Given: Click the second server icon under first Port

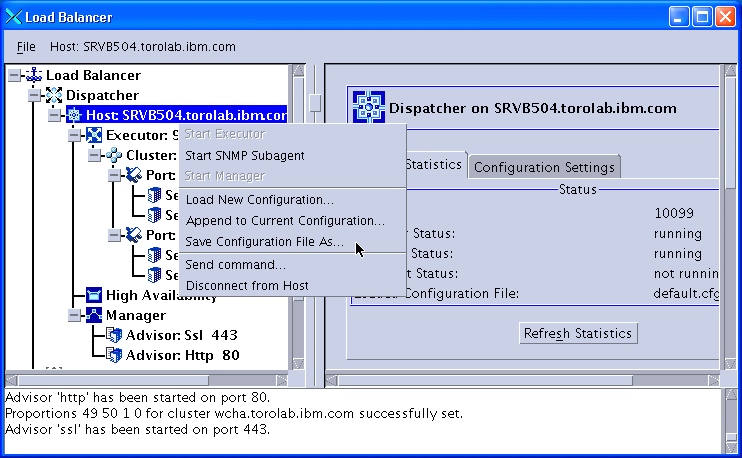Looking at the screenshot, I should [x=154, y=215].
